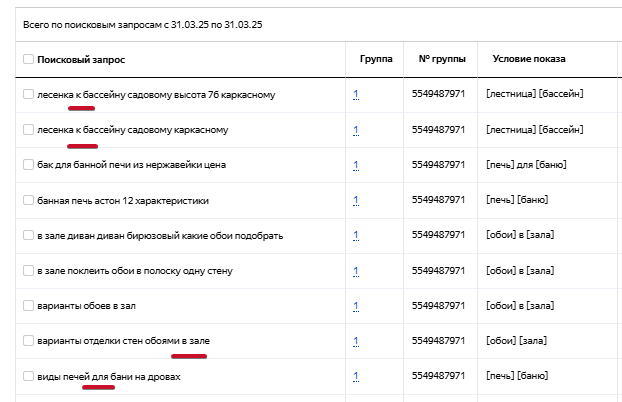Click query text 'виды печей для бани на дровах'

tap(109, 377)
